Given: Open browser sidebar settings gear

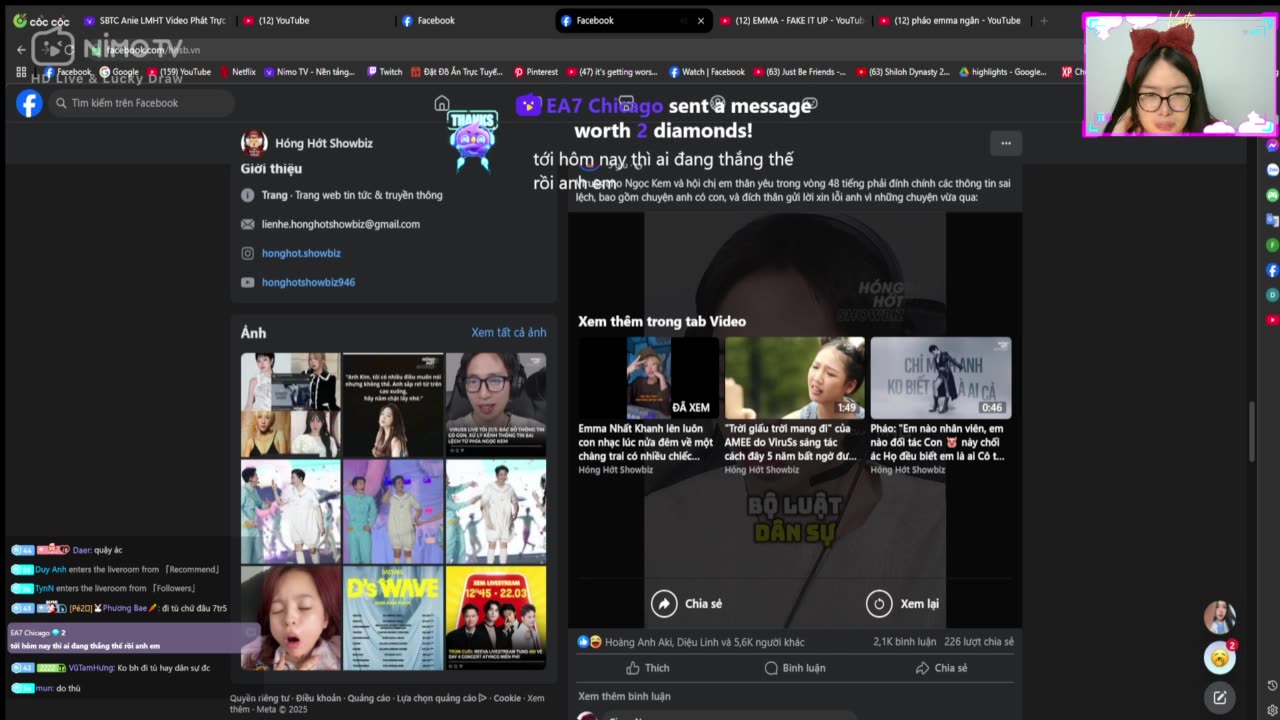Looking at the screenshot, I should [x=1272, y=708].
